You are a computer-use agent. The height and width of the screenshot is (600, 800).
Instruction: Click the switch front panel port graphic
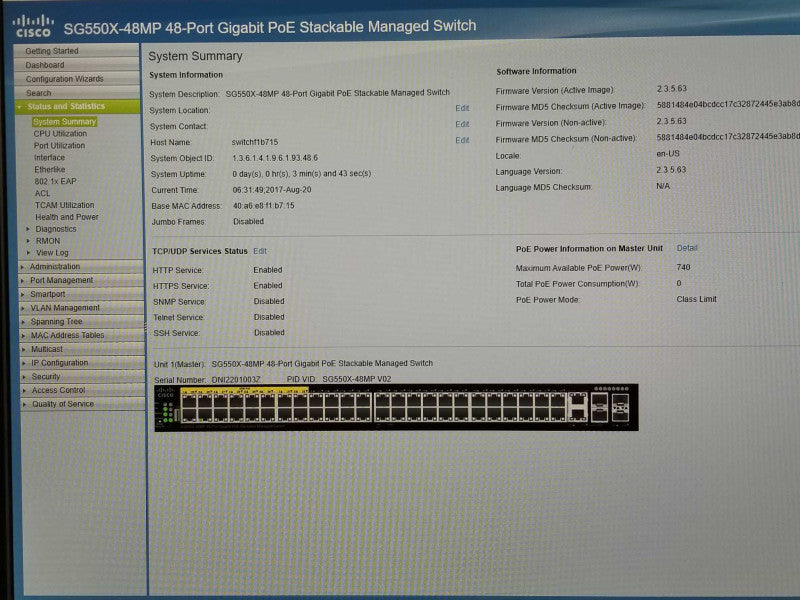396,408
